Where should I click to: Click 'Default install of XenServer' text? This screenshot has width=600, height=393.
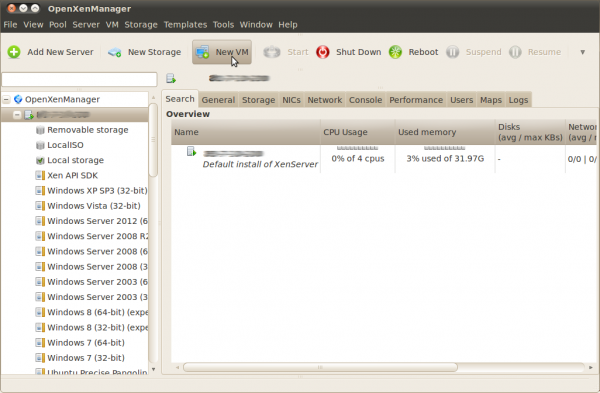pyautogui.click(x=260, y=164)
